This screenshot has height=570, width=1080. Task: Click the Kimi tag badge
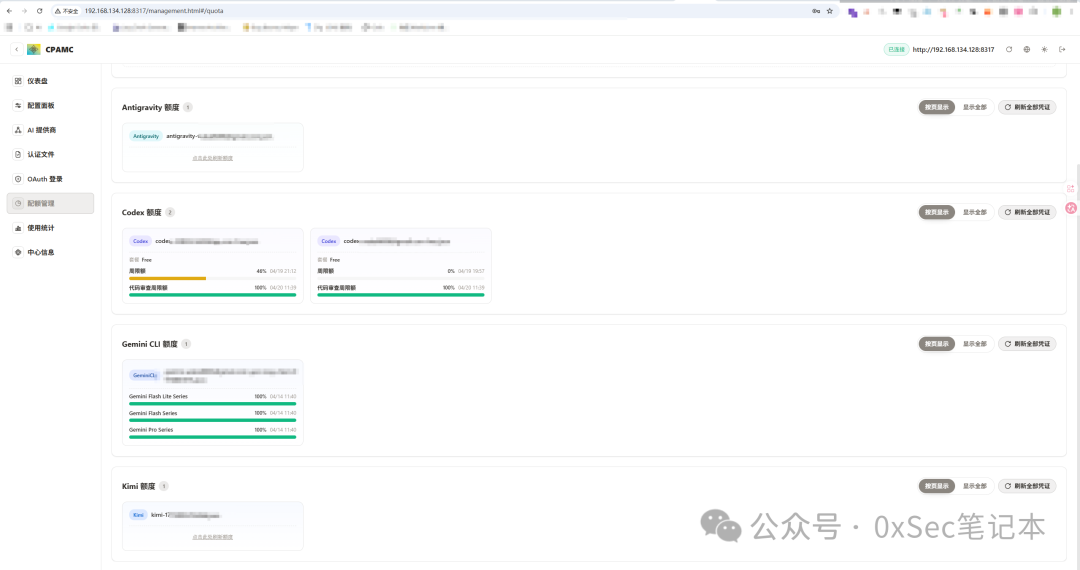(x=138, y=515)
